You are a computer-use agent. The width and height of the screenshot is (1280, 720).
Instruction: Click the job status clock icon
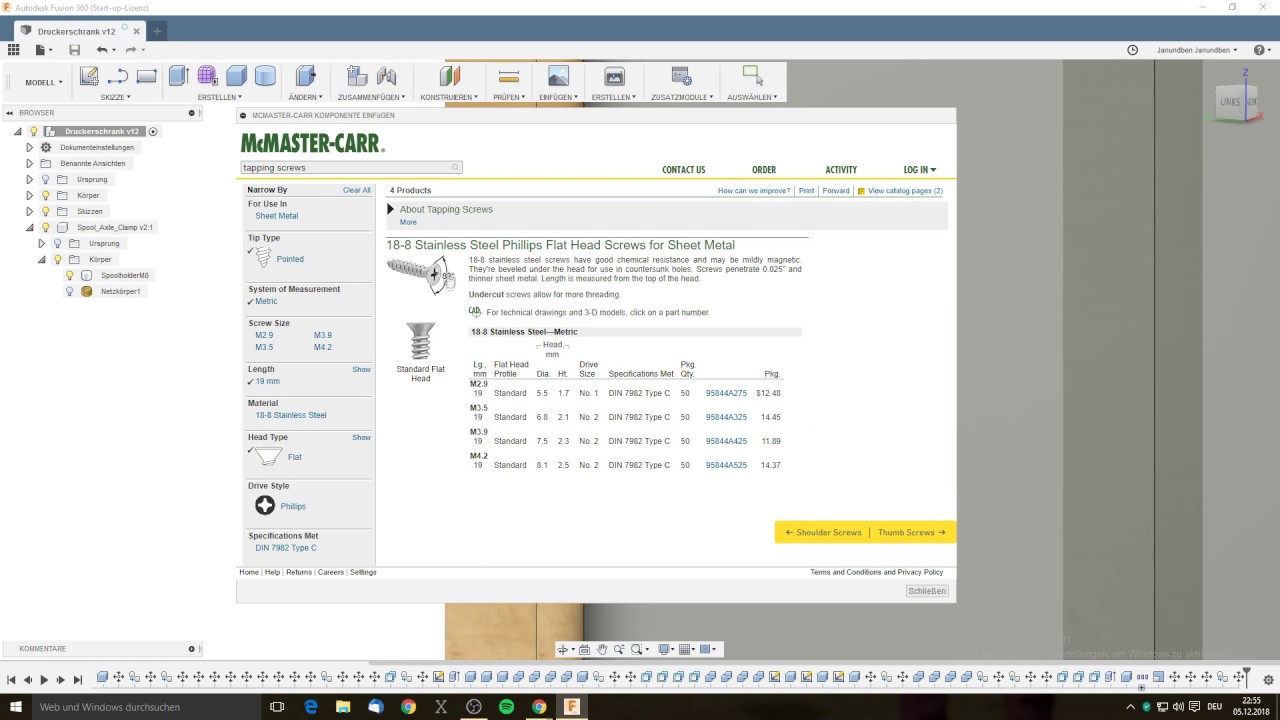[x=1133, y=49]
